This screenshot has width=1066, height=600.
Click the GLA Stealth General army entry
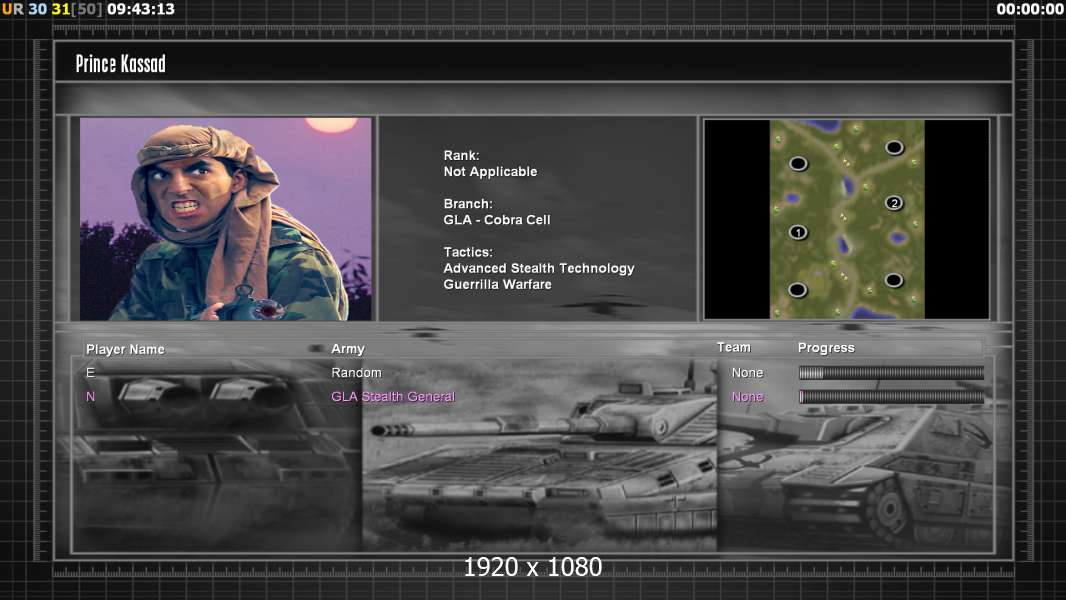tap(393, 396)
